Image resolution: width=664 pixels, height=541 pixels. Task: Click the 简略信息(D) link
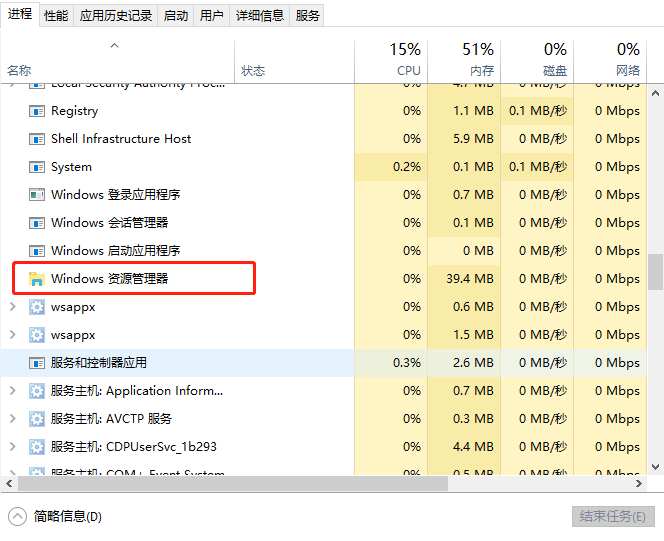68,516
